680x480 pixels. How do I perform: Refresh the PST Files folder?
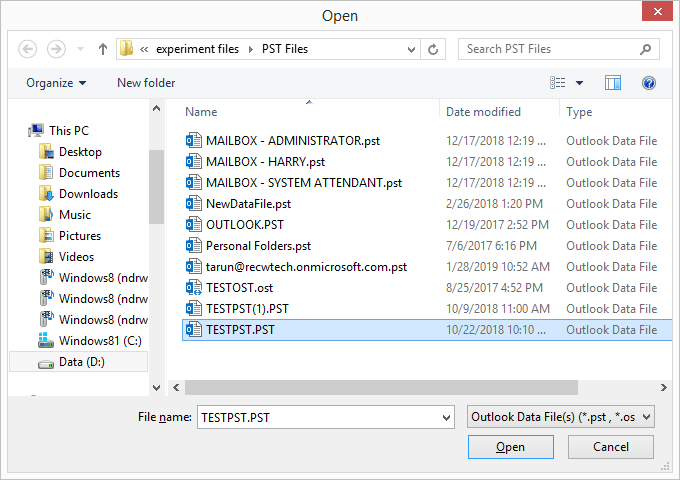[433, 49]
